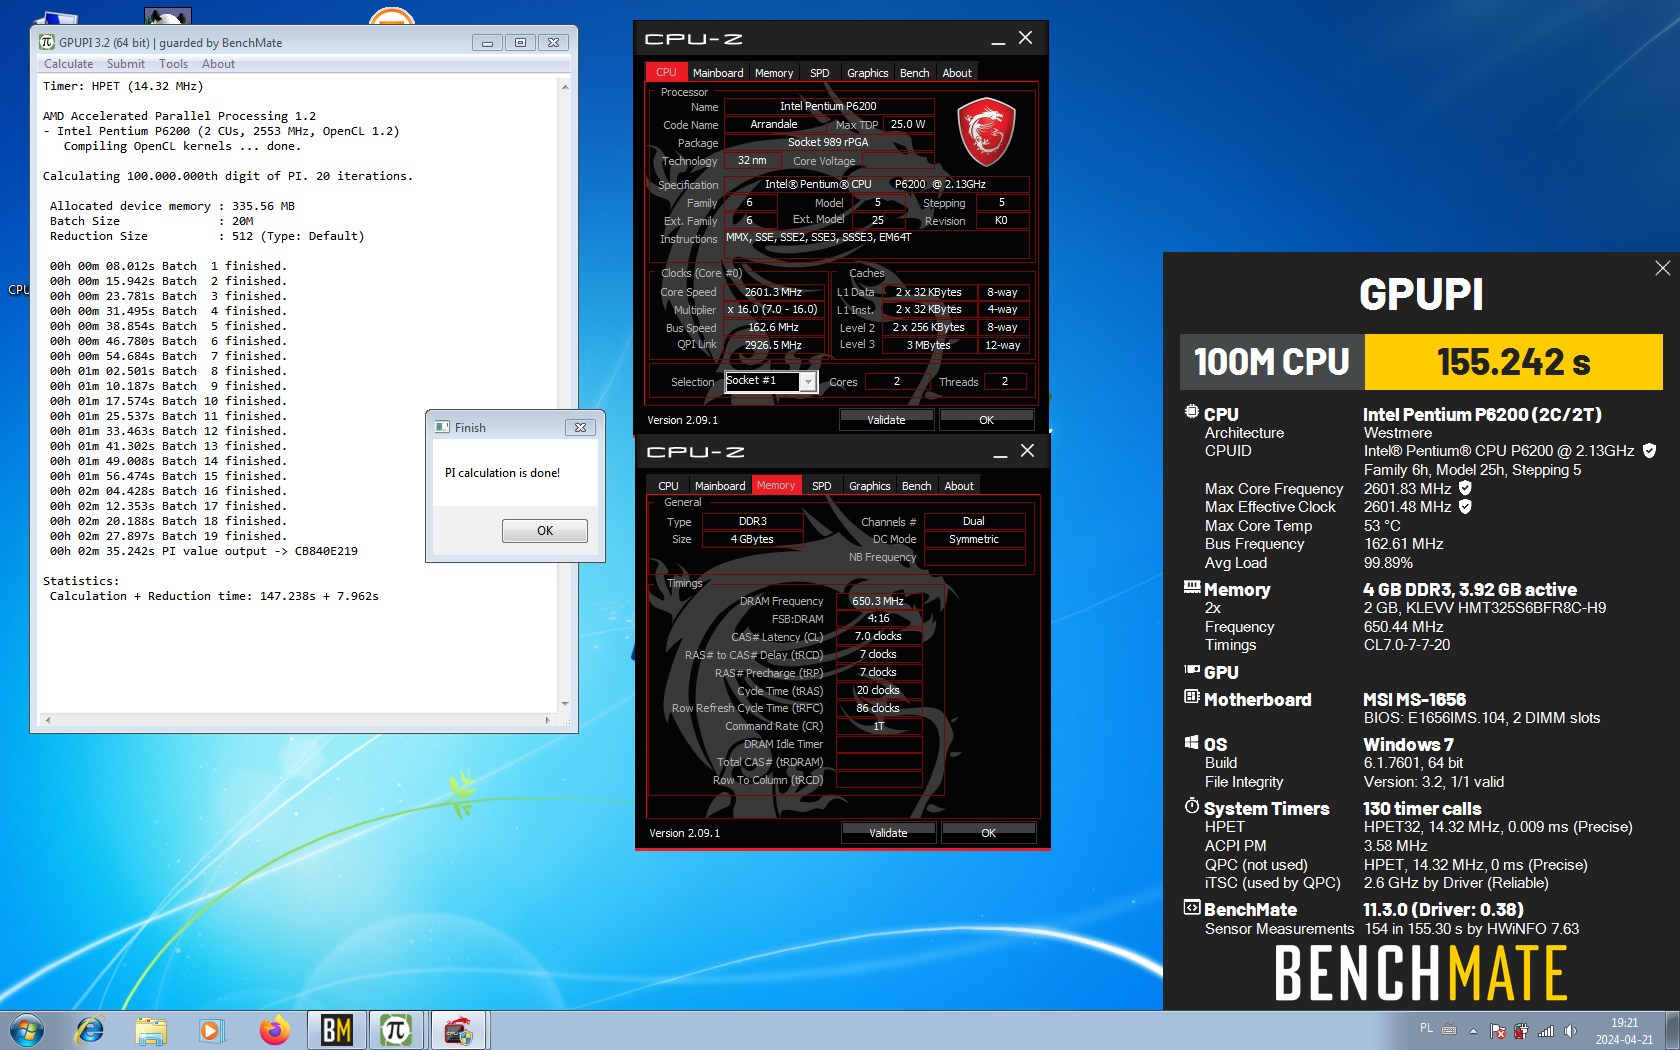Viewport: 1680px width, 1050px height.
Task: Click DRAM Frequency 650.3 MHz field
Action: (x=878, y=601)
